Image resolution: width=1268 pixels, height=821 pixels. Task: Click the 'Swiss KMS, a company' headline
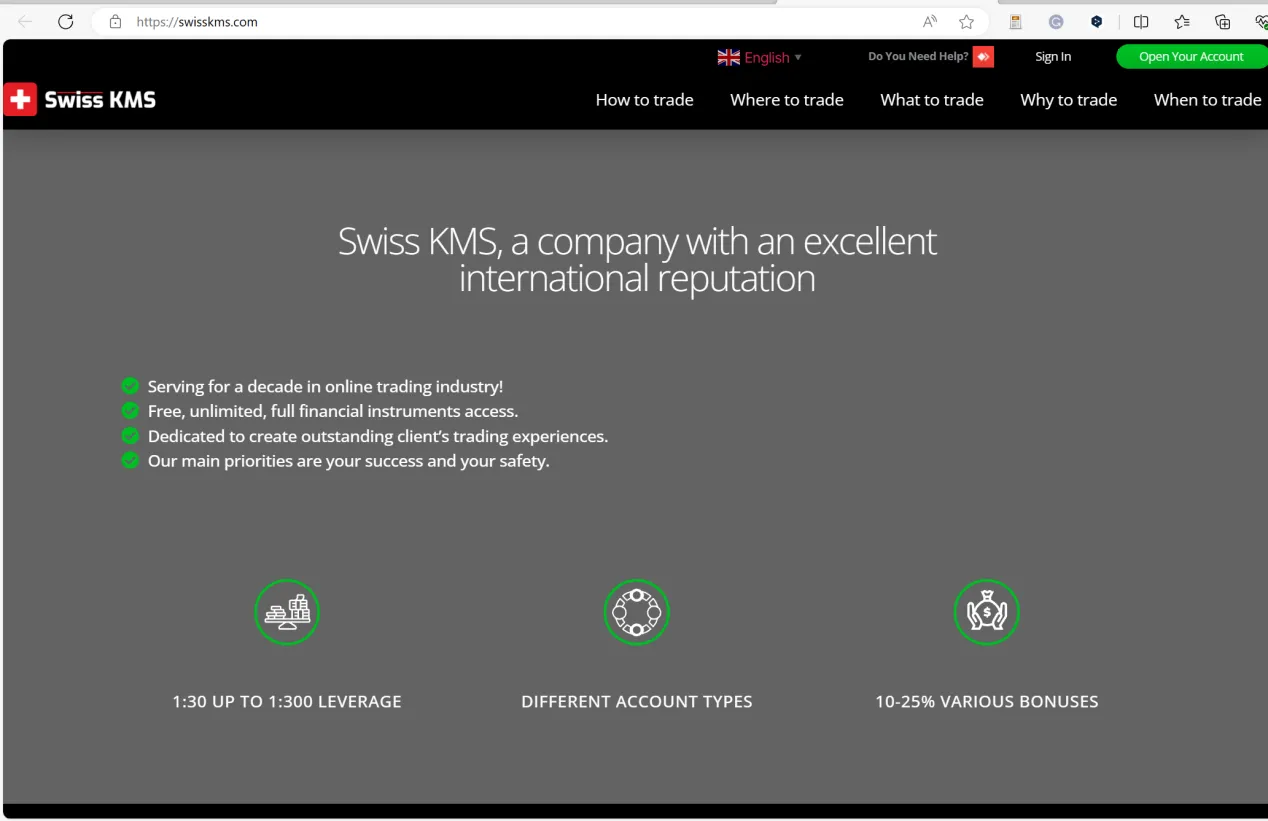click(x=637, y=259)
